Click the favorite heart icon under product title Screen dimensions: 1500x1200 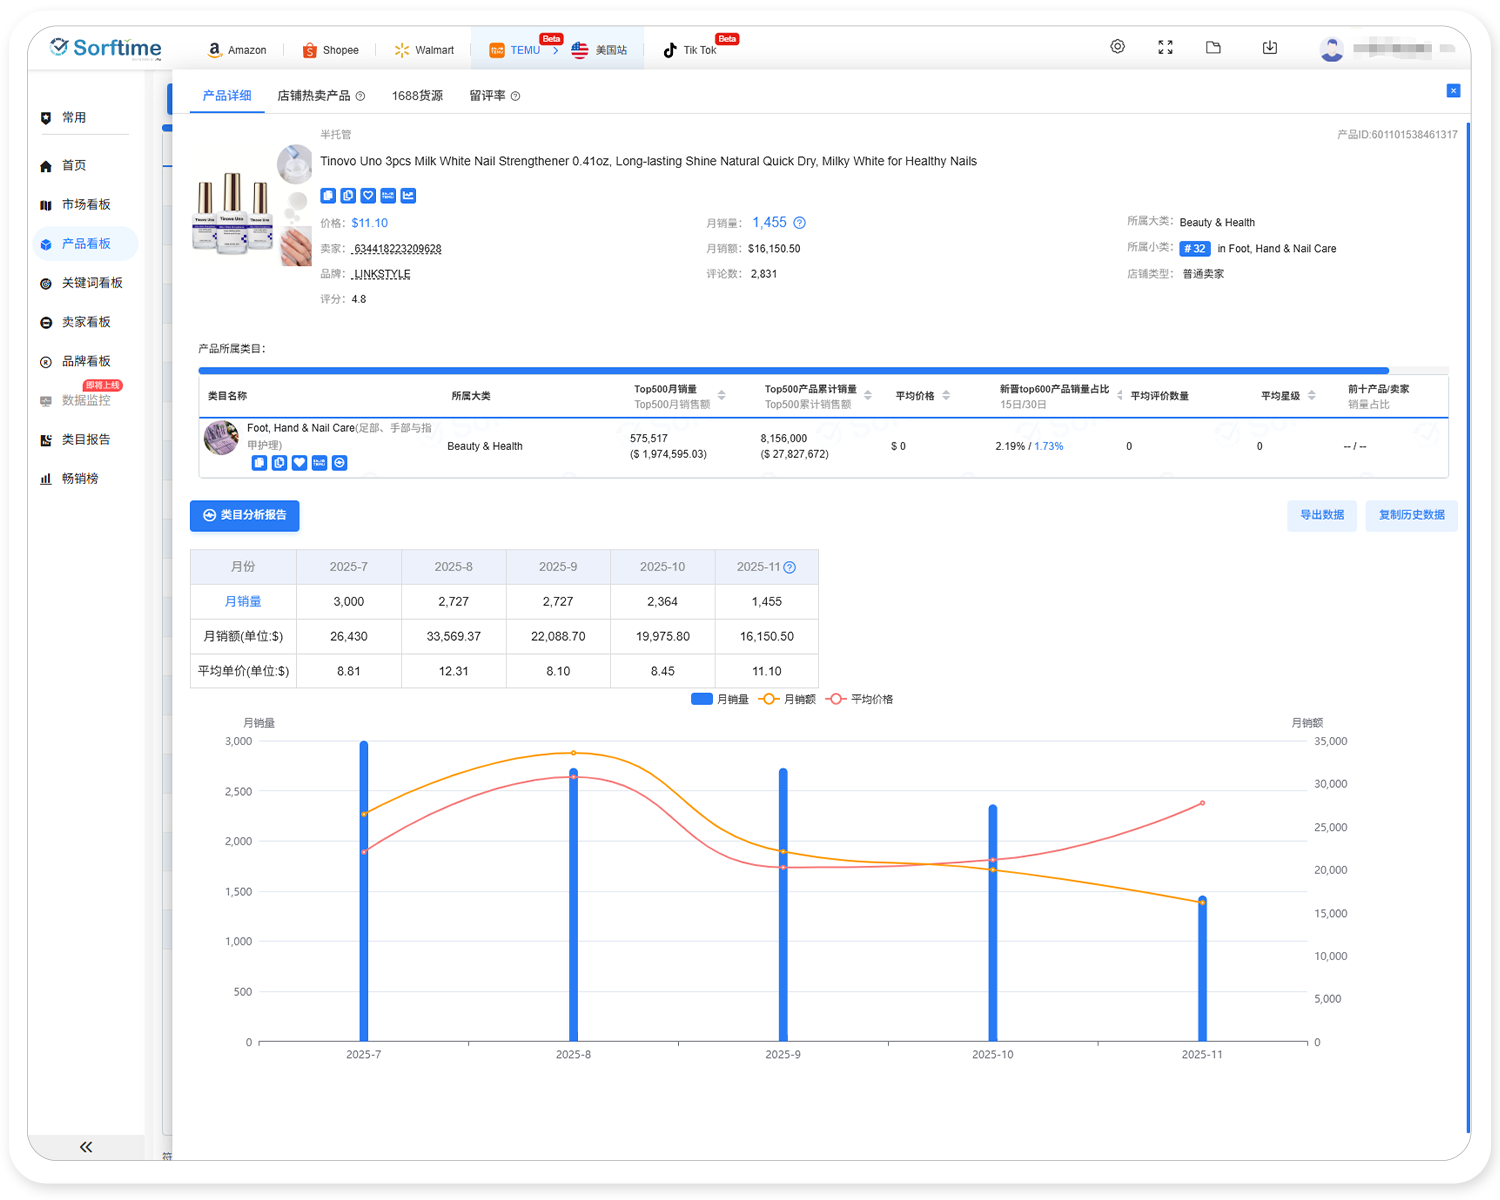[x=368, y=196]
